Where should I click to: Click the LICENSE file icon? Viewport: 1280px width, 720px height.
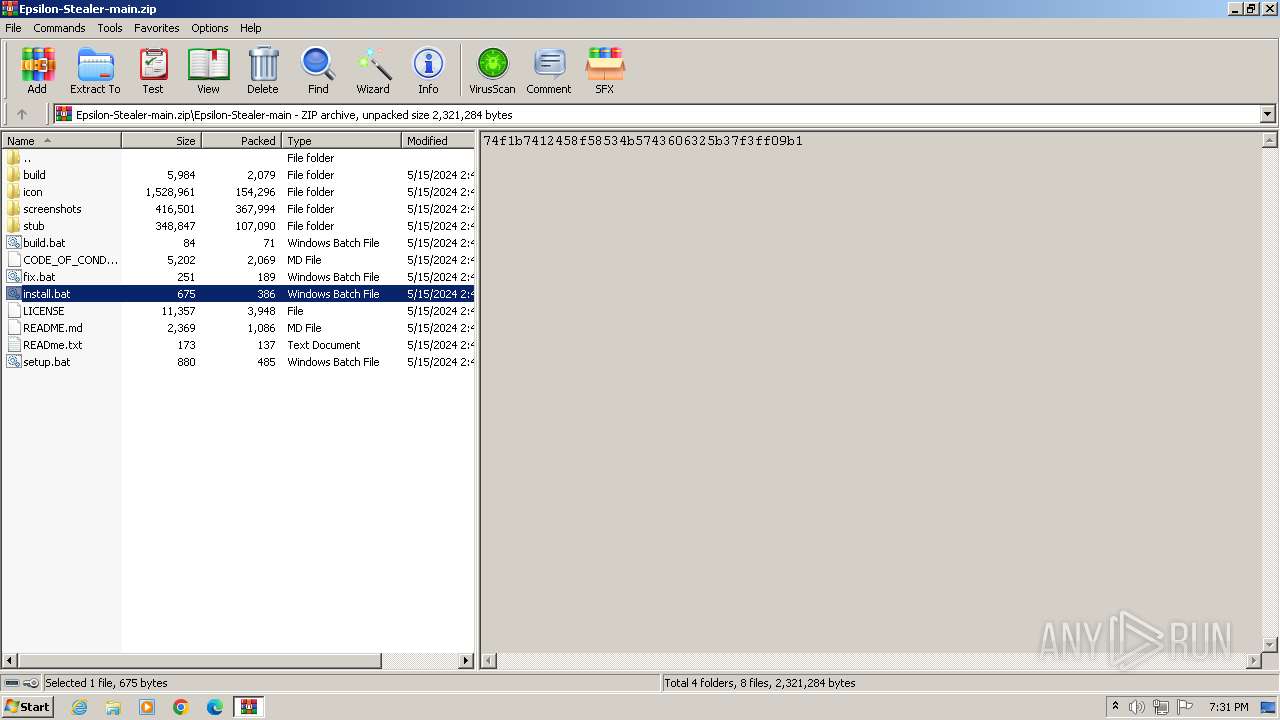pos(13,311)
